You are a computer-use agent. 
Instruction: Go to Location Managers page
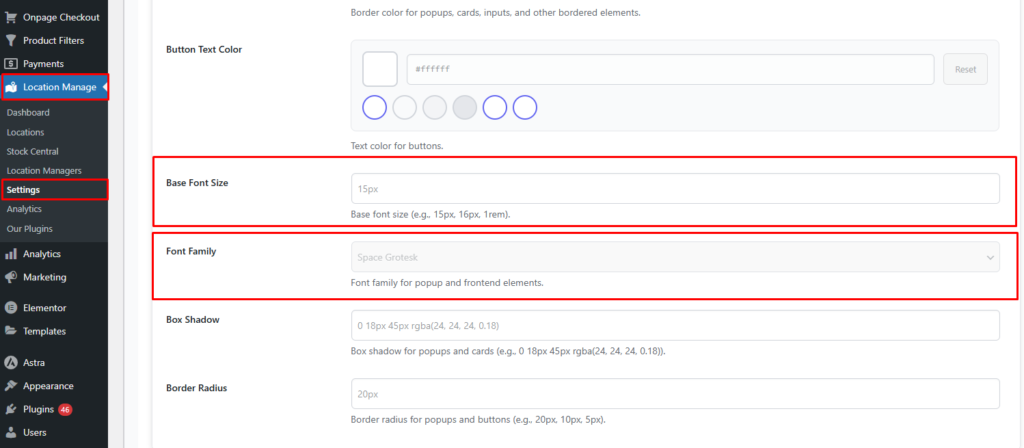tap(43, 171)
